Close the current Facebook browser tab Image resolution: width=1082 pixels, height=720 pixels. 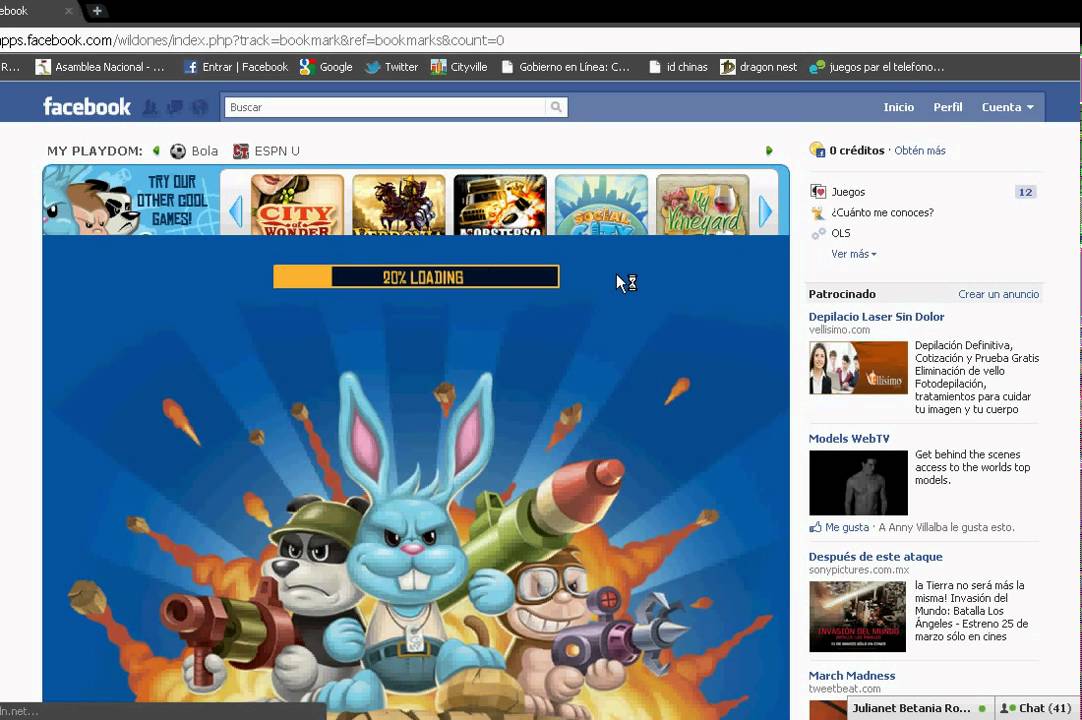coord(68,11)
